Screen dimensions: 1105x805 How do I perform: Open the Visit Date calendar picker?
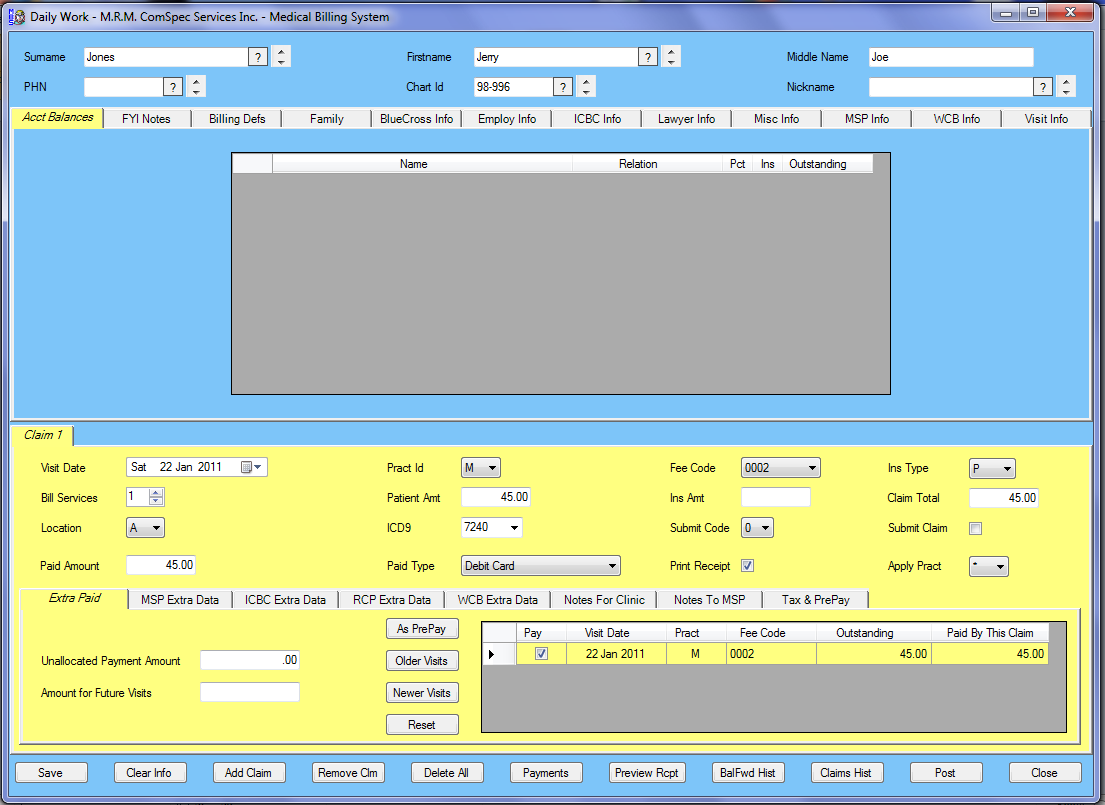pyautogui.click(x=252, y=467)
